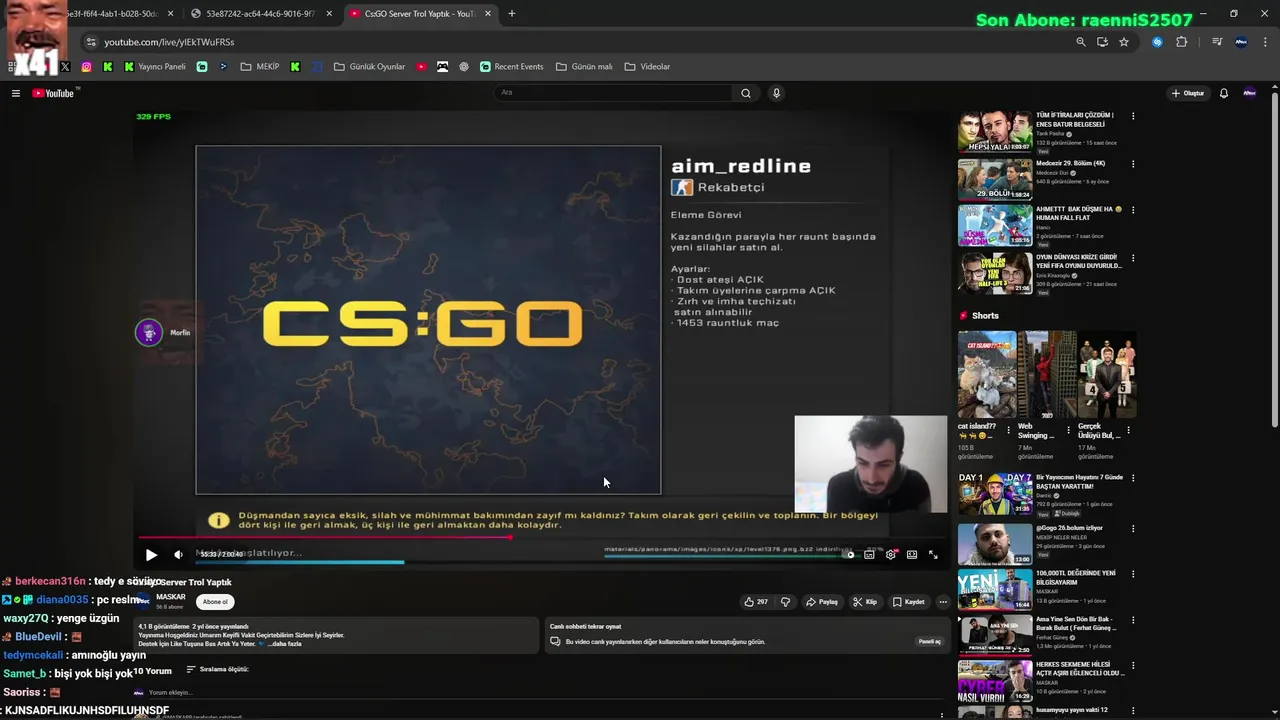The height and width of the screenshot is (720, 1280).
Task: Open the video player settings gear
Action: [x=890, y=554]
